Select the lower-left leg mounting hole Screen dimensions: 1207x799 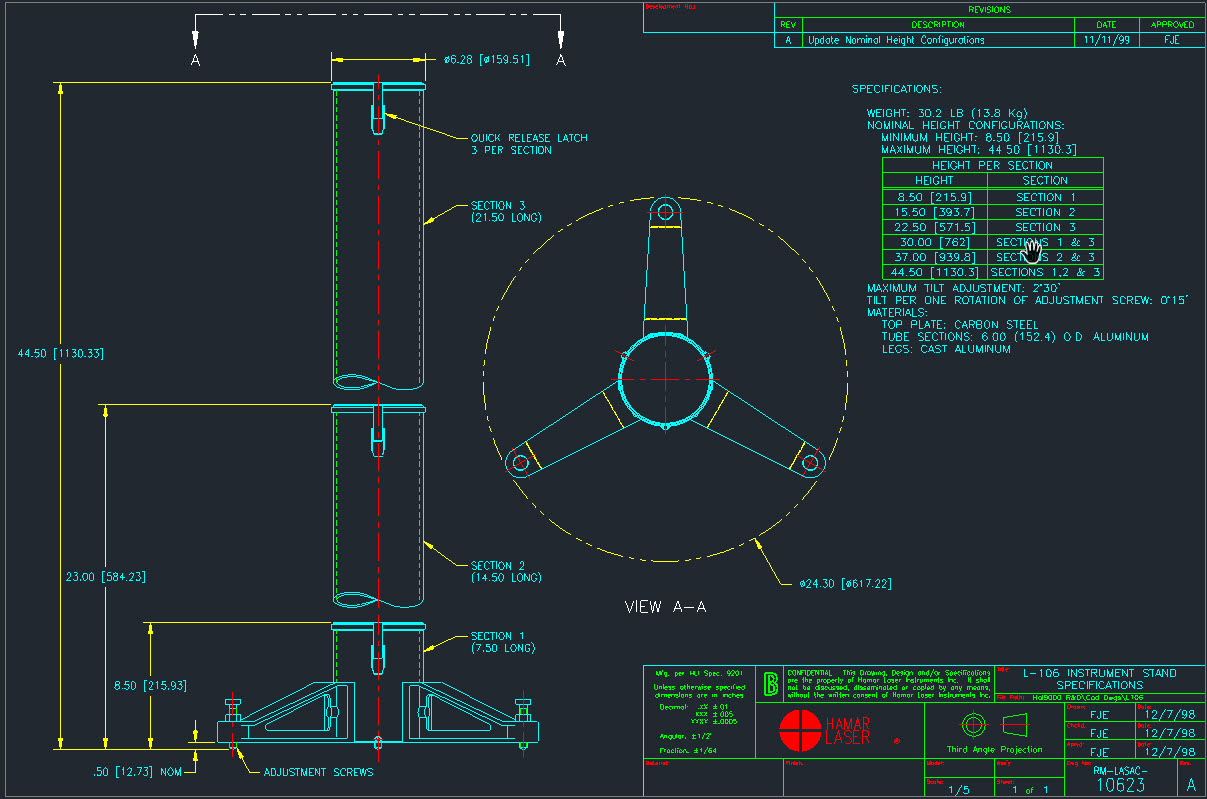519,463
